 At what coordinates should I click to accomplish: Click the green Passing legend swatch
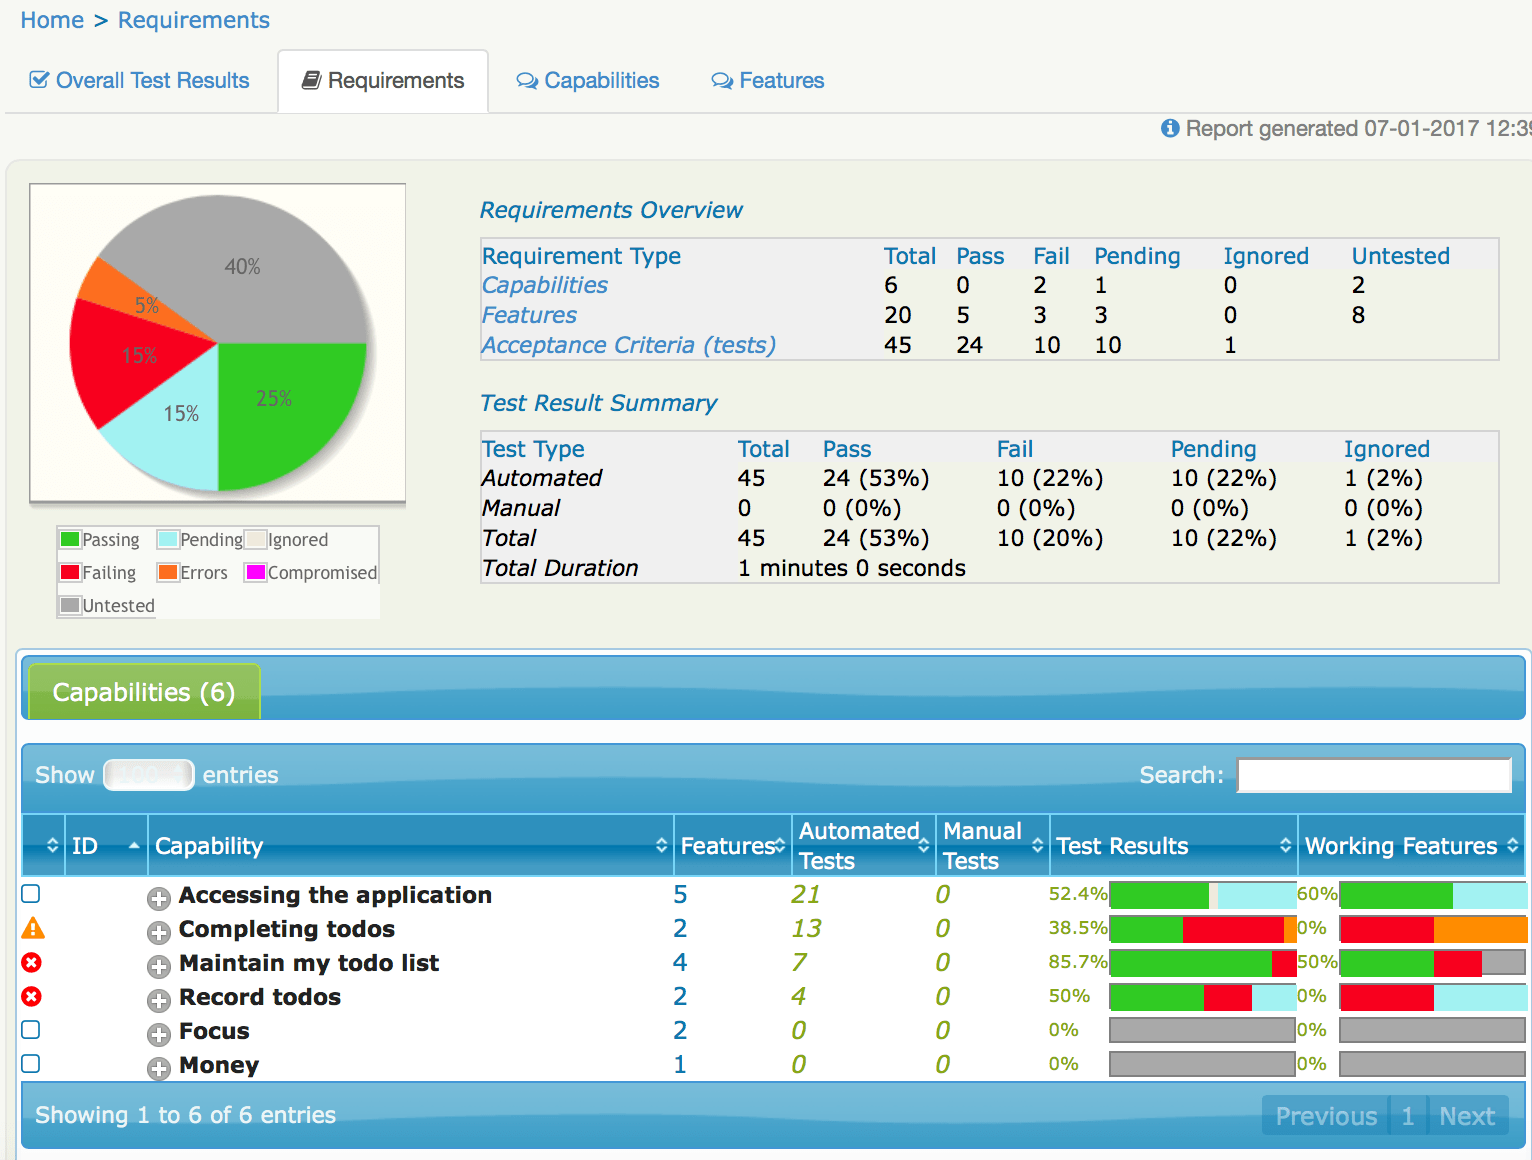70,540
